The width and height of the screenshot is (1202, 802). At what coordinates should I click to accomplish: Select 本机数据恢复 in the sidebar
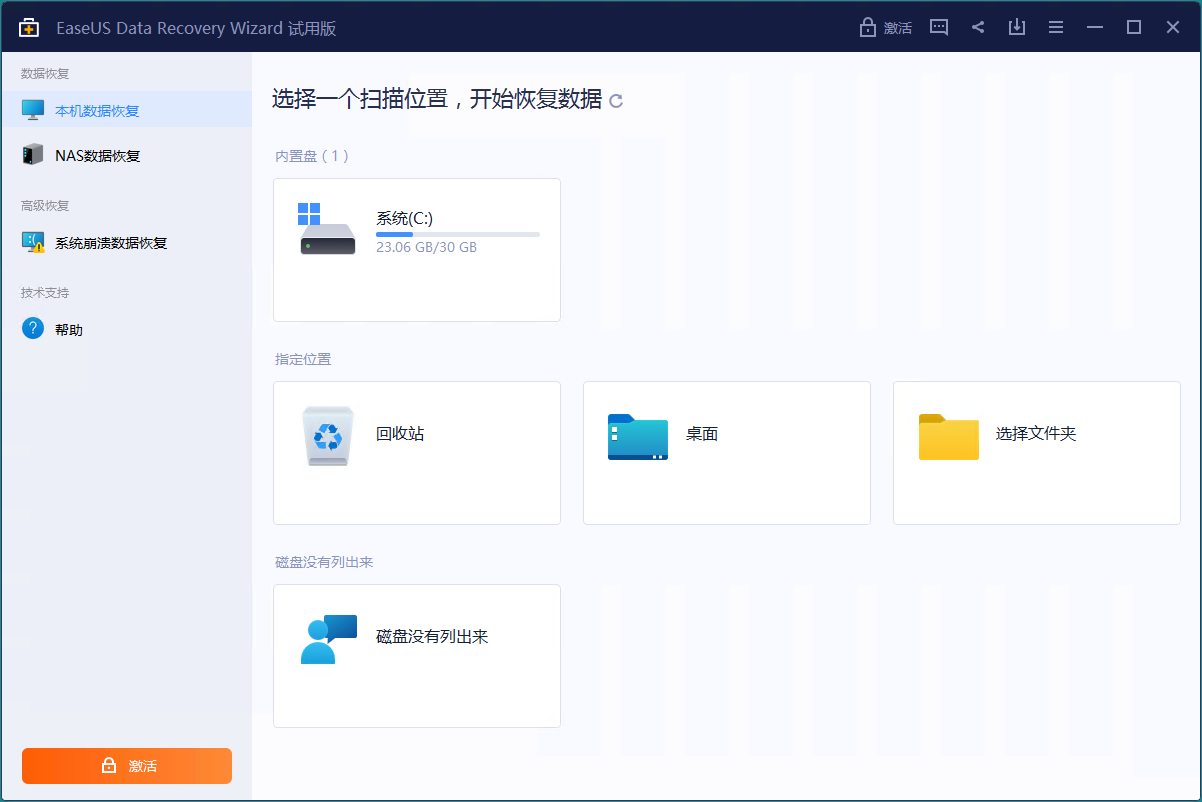(x=97, y=110)
